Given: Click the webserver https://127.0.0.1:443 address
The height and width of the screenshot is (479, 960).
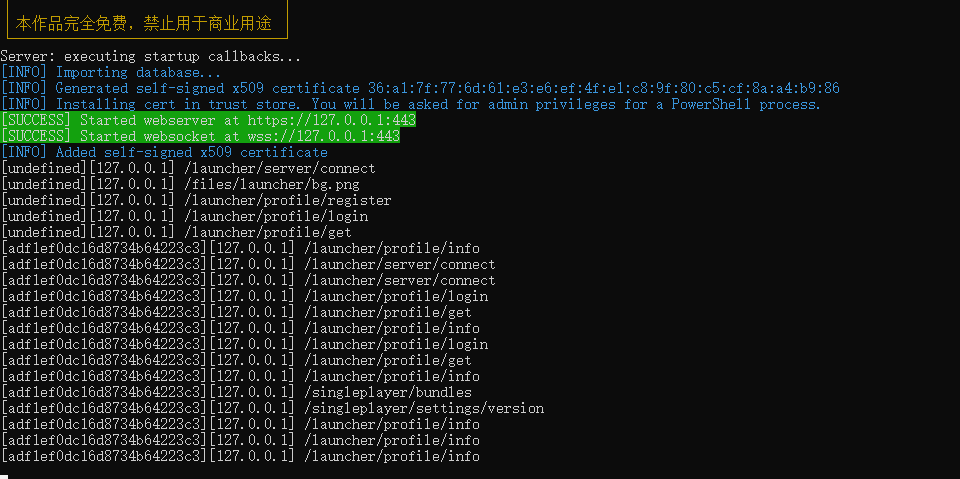Looking at the screenshot, I should (332, 121).
